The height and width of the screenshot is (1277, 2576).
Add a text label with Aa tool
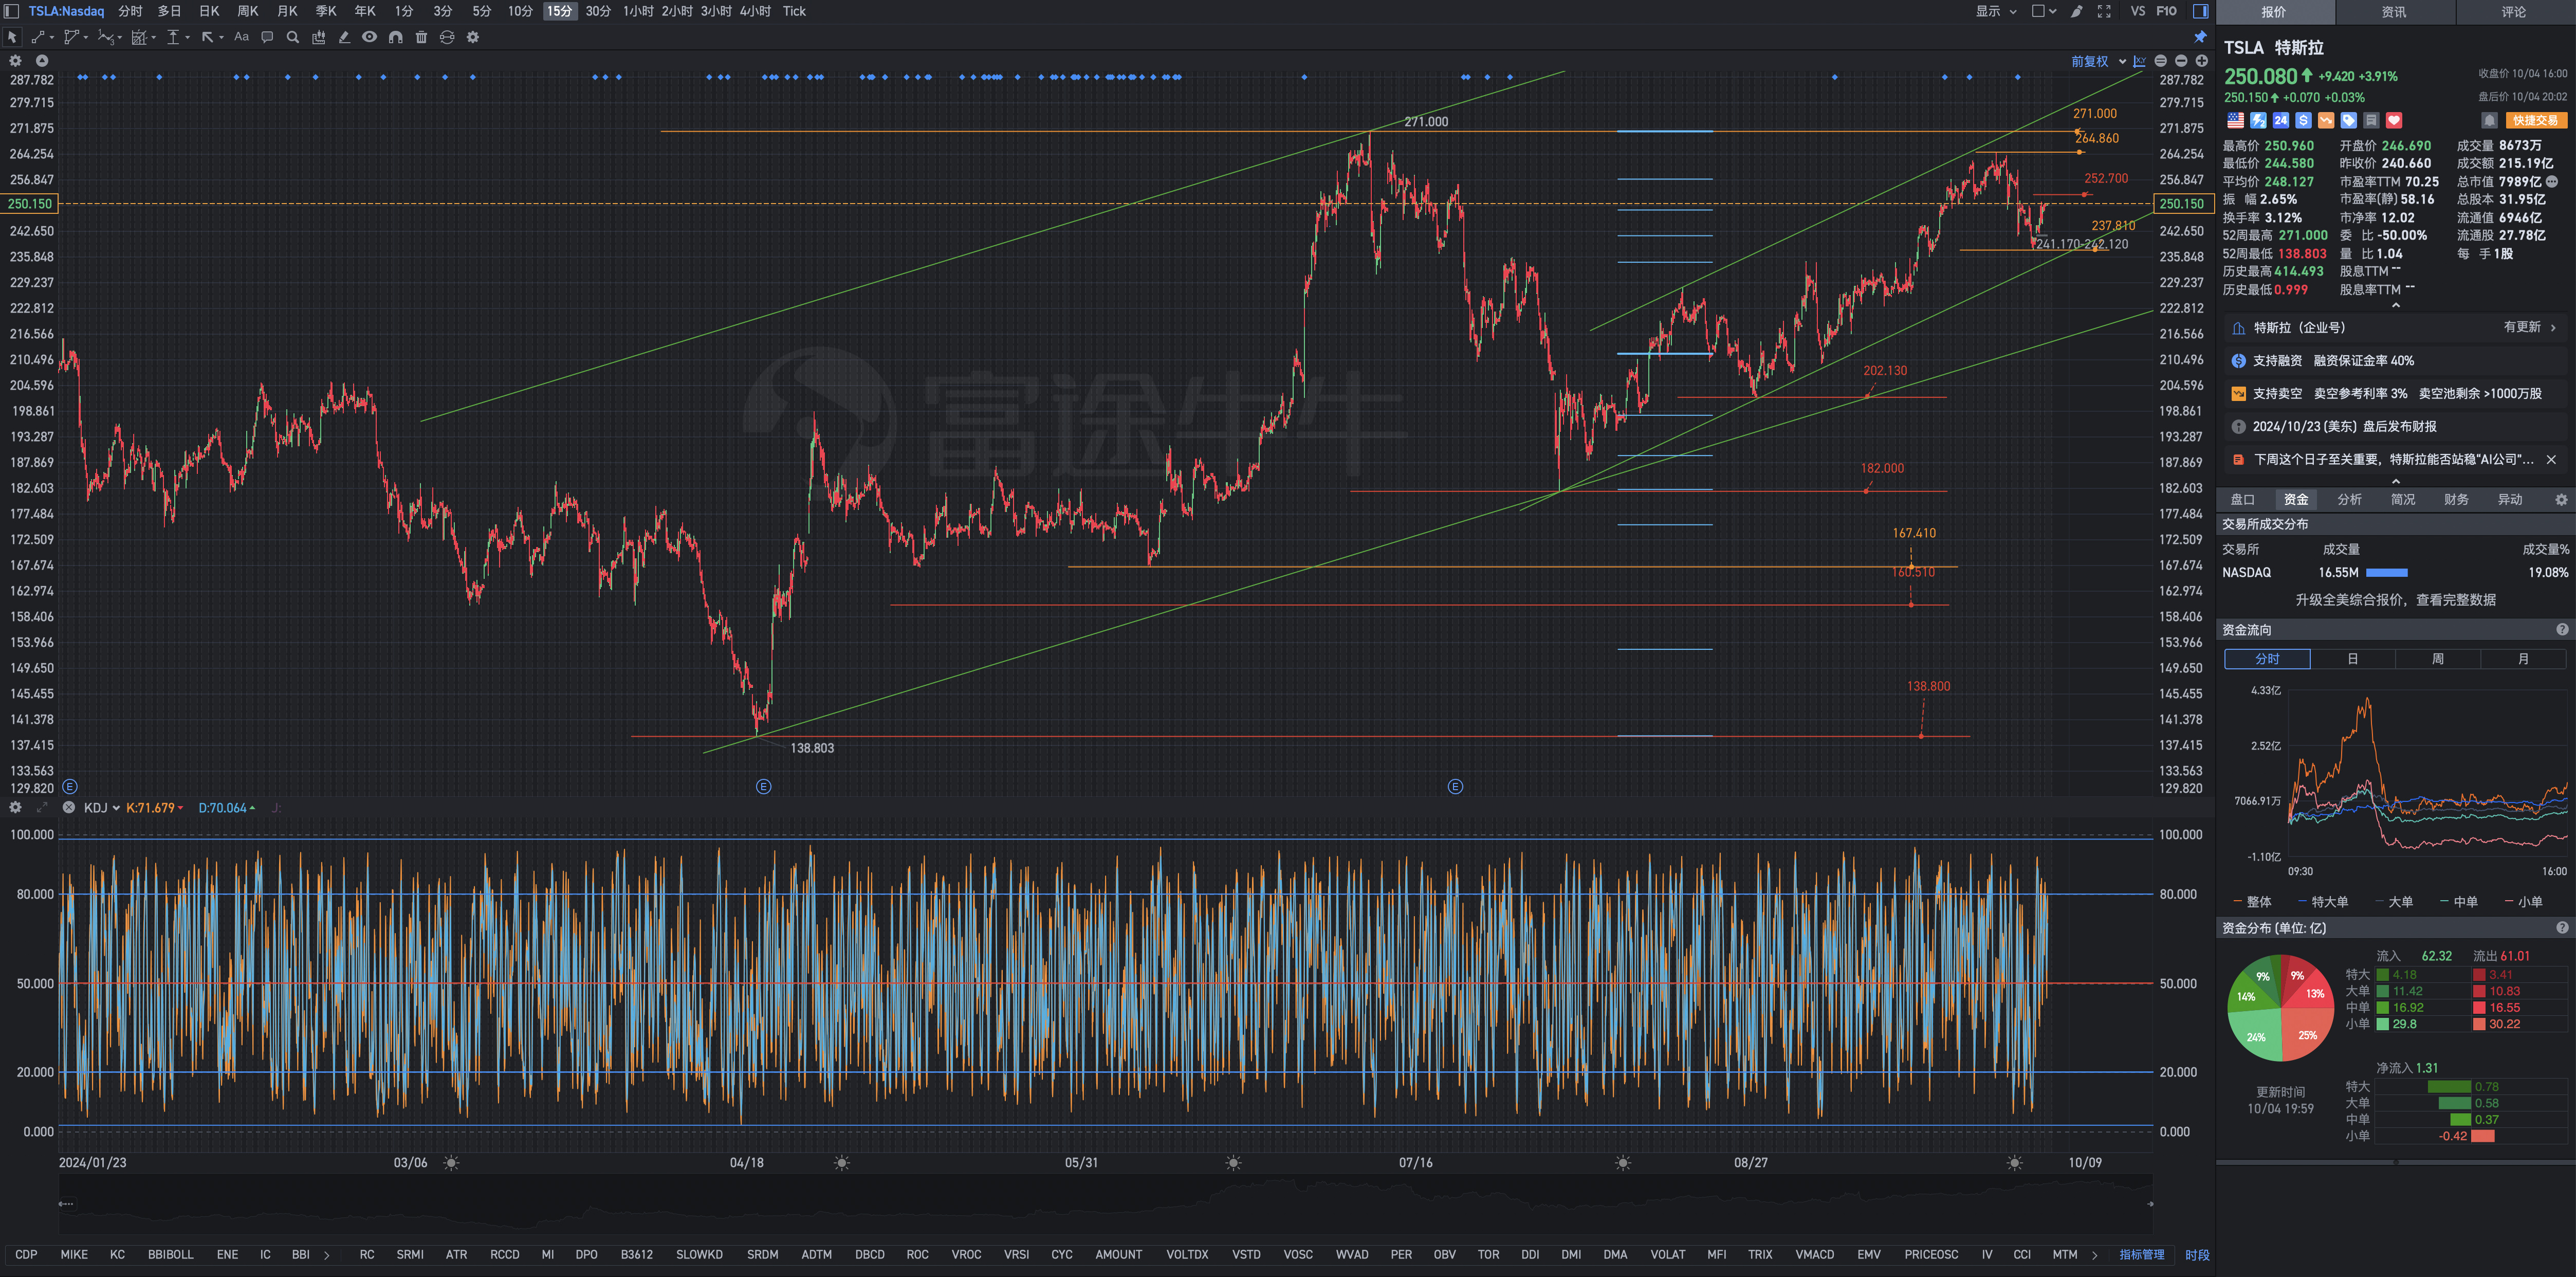[x=241, y=37]
